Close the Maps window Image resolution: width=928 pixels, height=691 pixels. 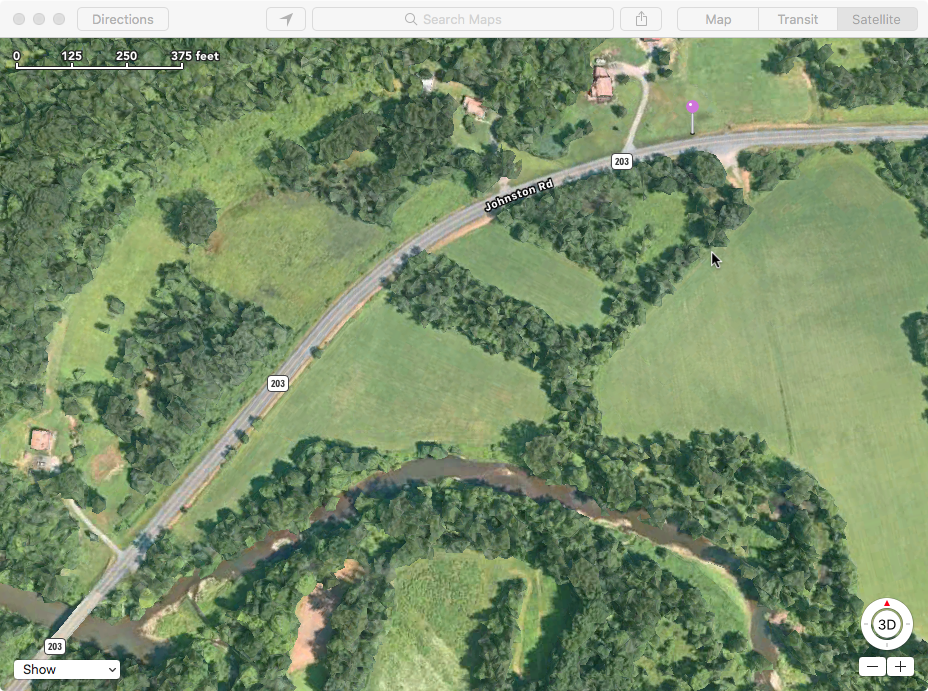coord(19,19)
